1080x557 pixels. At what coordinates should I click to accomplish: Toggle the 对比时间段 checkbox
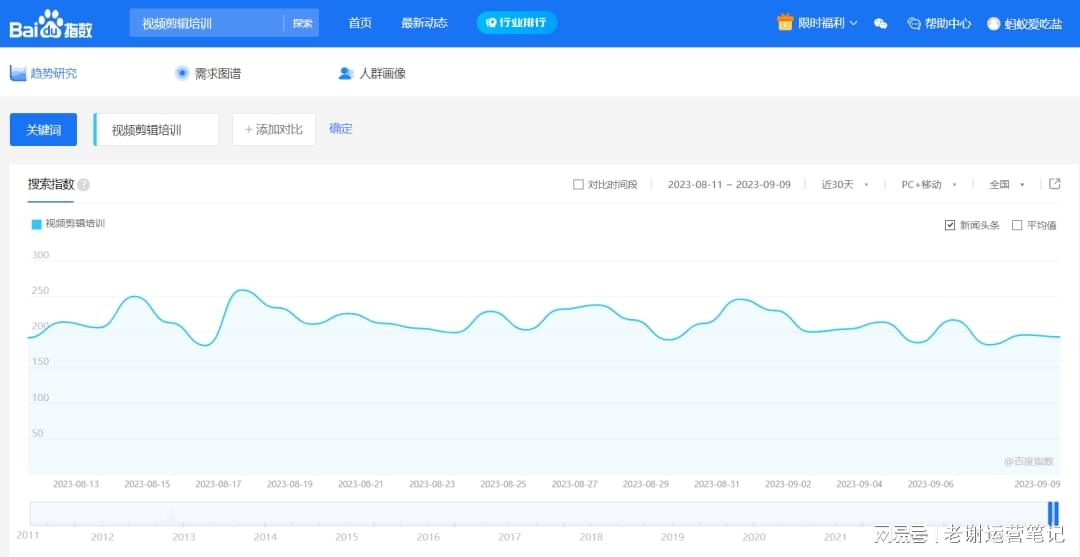579,185
